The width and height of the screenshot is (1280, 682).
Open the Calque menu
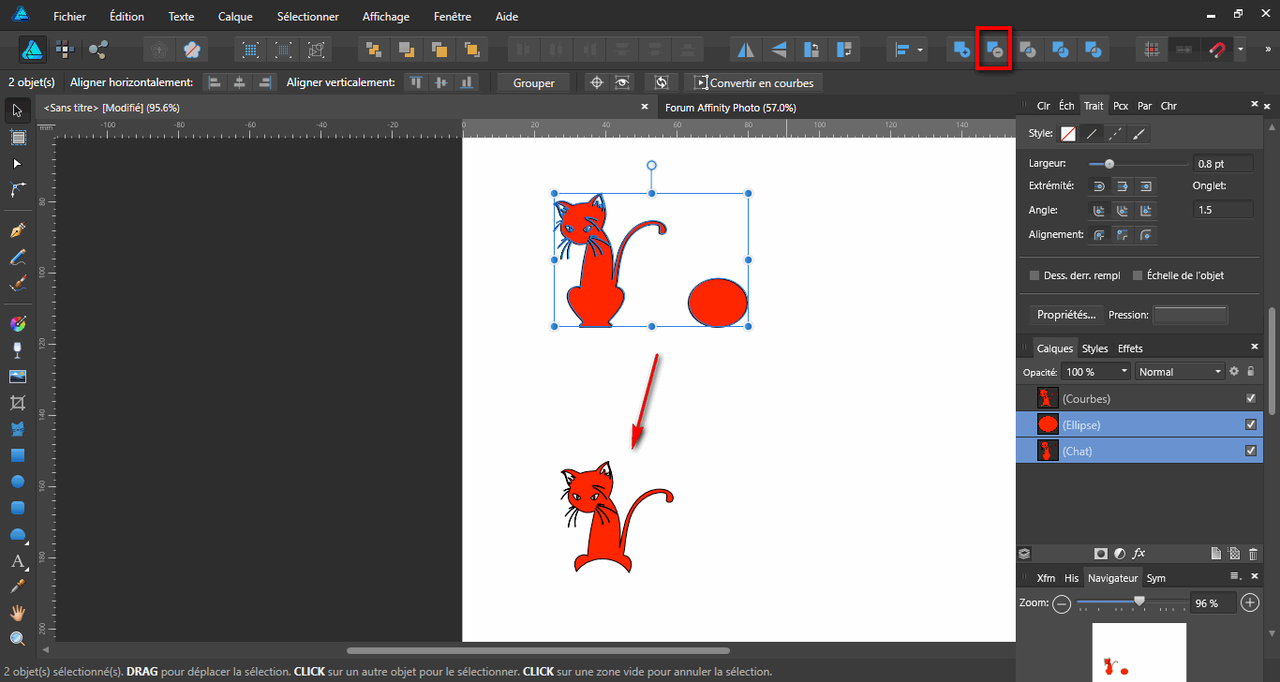coord(236,17)
